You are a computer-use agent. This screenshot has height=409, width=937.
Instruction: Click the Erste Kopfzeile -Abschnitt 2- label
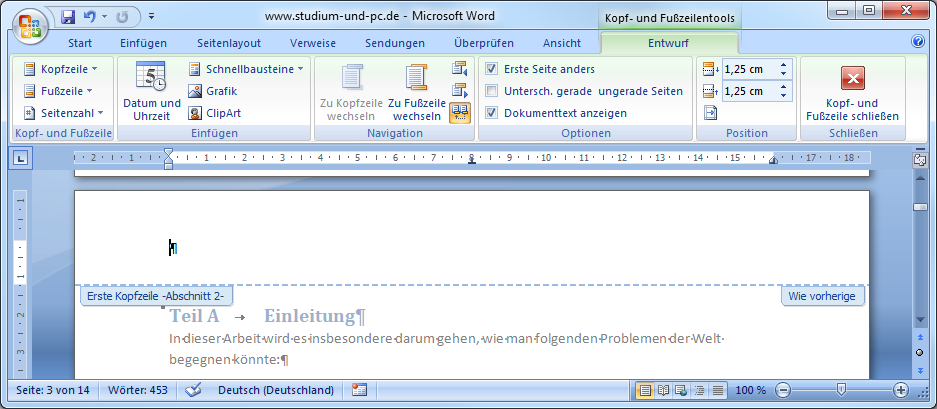(x=156, y=296)
